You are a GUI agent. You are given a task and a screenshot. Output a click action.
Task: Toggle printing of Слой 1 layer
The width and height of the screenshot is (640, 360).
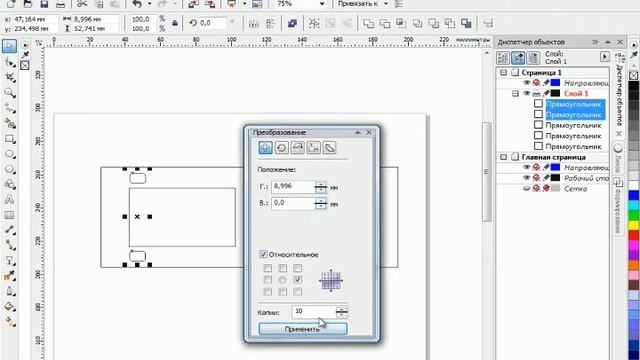tap(536, 93)
